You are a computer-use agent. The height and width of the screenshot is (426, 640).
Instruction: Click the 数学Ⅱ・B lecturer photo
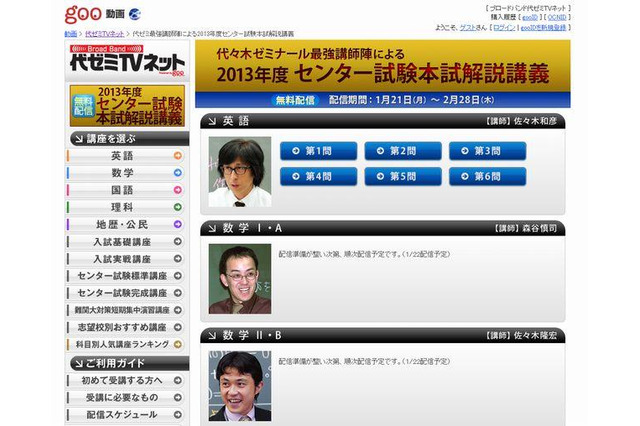coord(240,386)
